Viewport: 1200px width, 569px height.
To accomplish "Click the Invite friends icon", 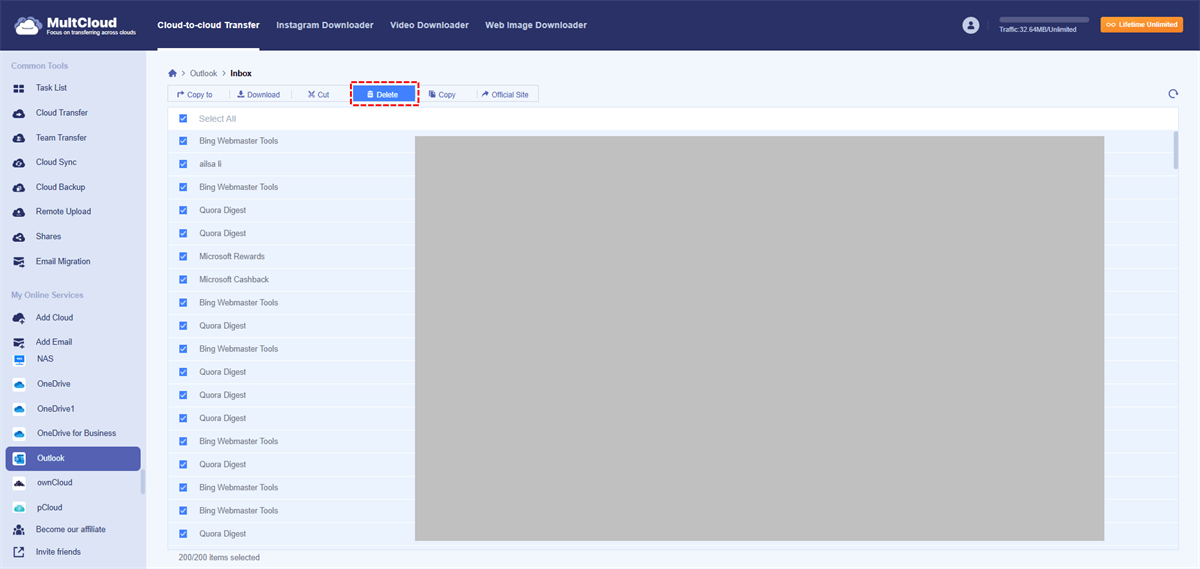I will [19, 552].
